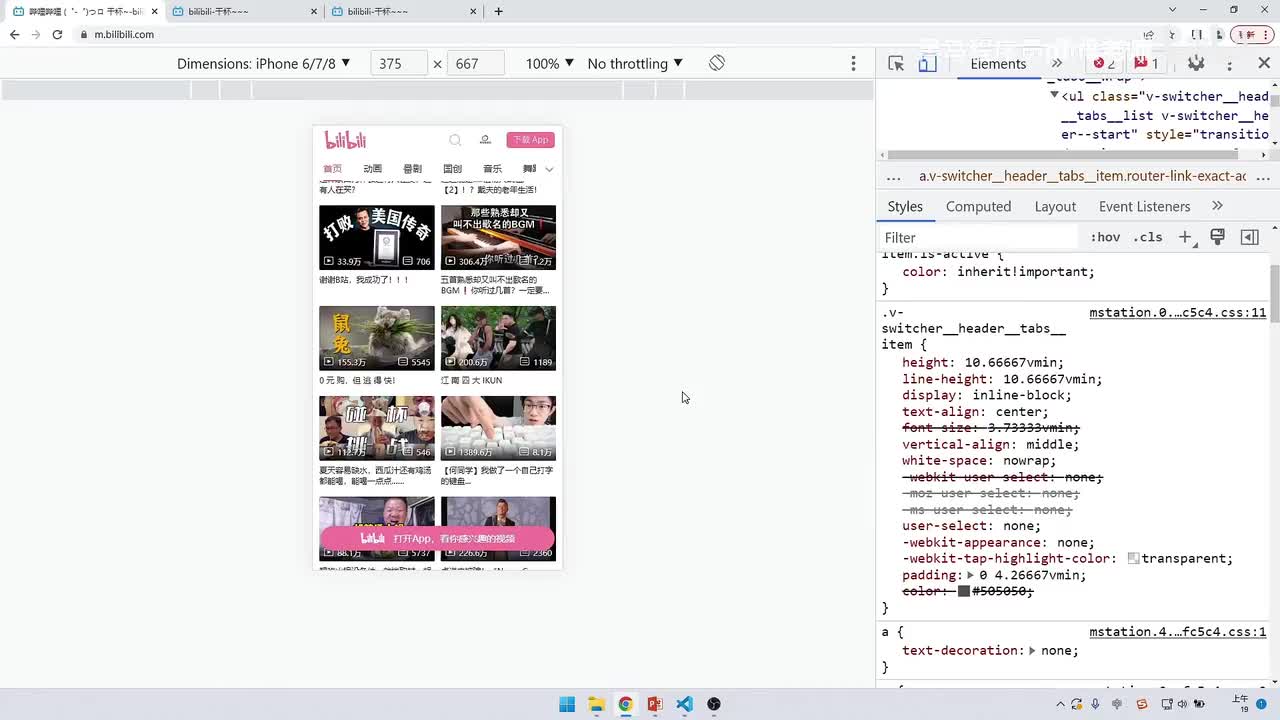Click the browser back arrow
The width and height of the screenshot is (1280, 720).
click(x=14, y=34)
